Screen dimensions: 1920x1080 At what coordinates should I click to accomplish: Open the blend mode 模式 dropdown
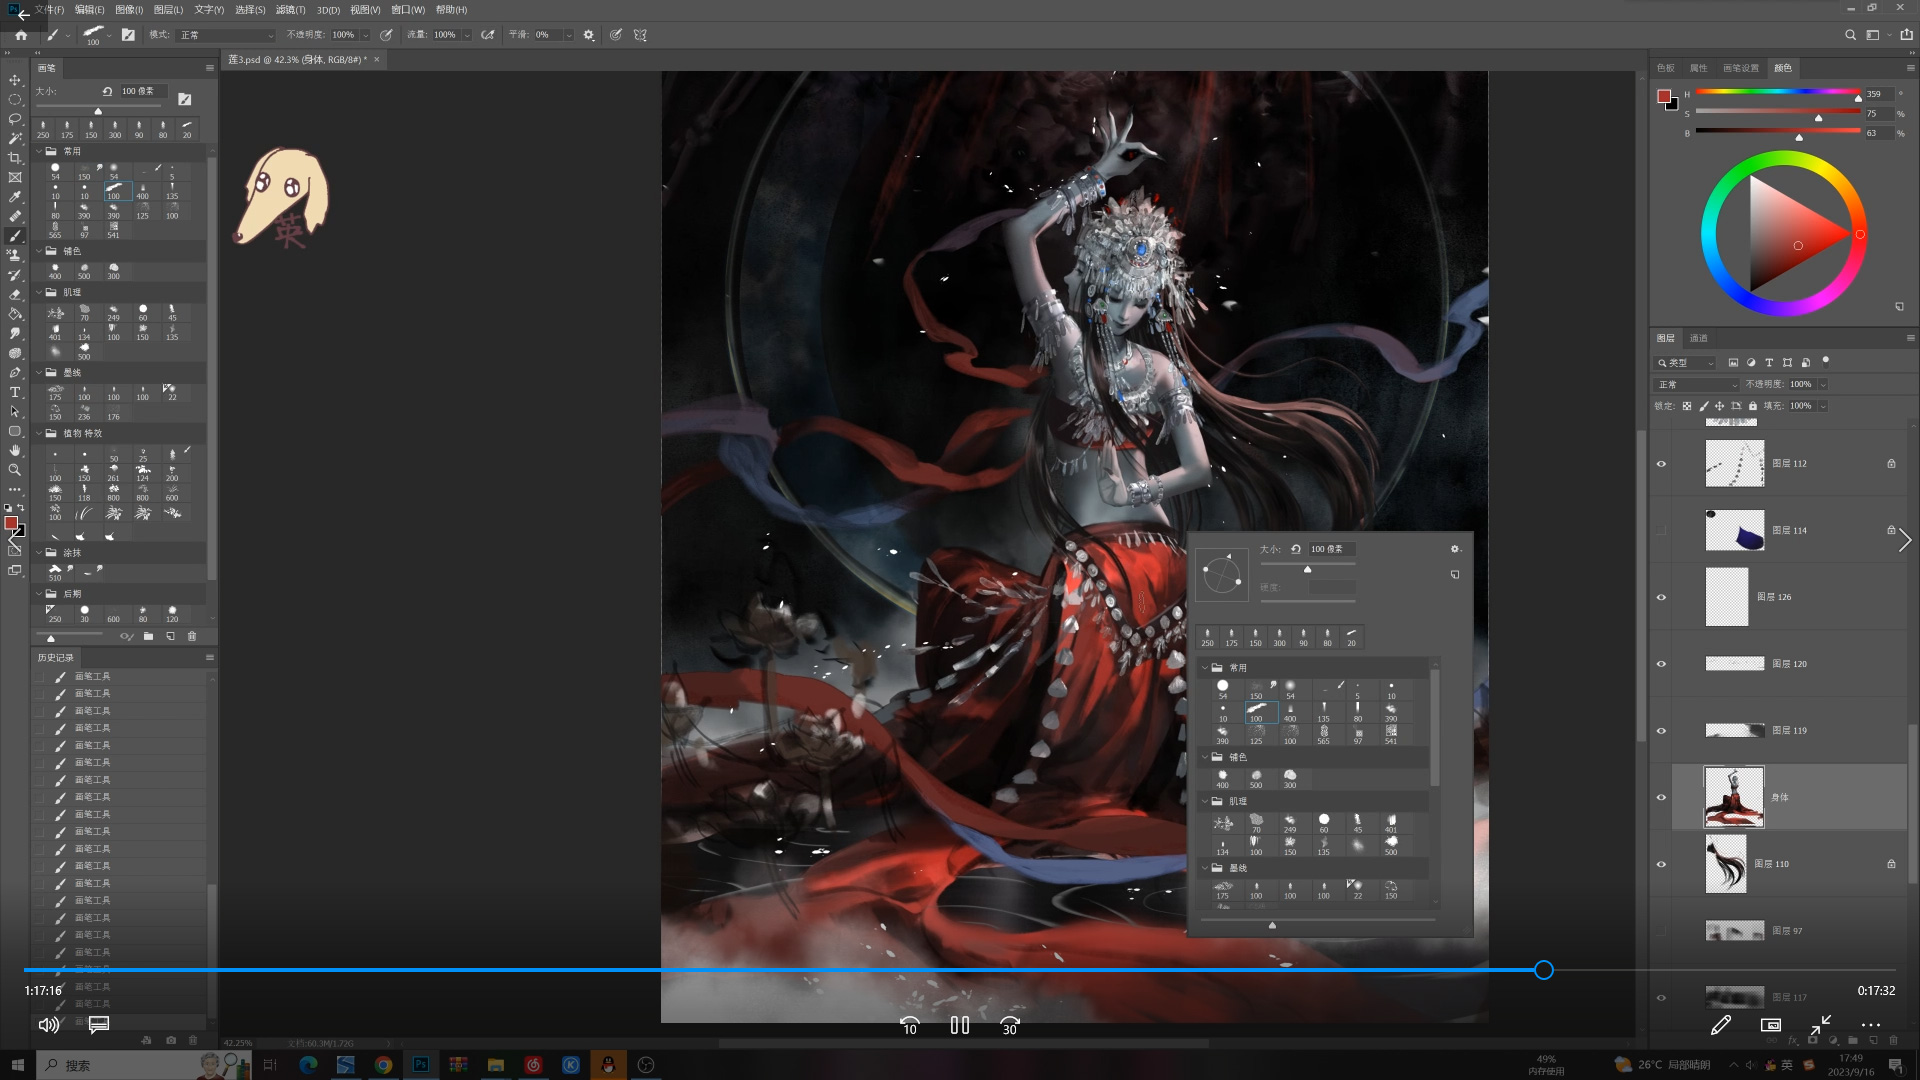(226, 35)
